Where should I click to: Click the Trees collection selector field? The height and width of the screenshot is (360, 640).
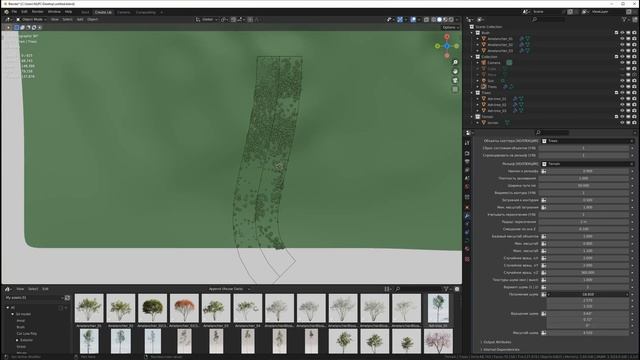[587, 141]
